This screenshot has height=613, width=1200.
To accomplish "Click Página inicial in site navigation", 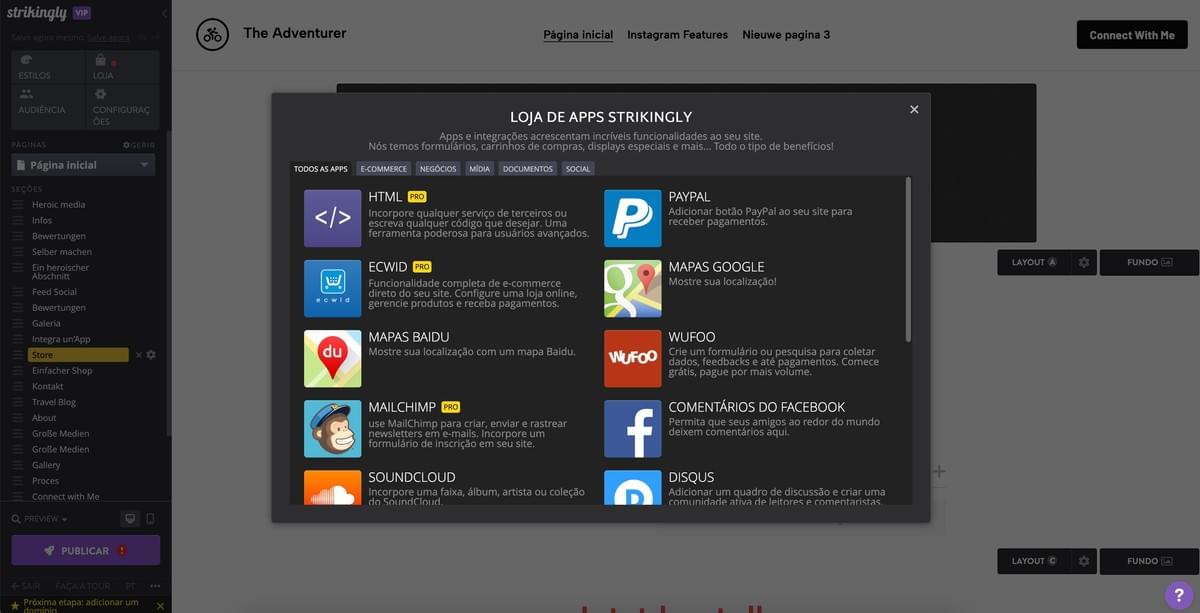I will coord(578,35).
